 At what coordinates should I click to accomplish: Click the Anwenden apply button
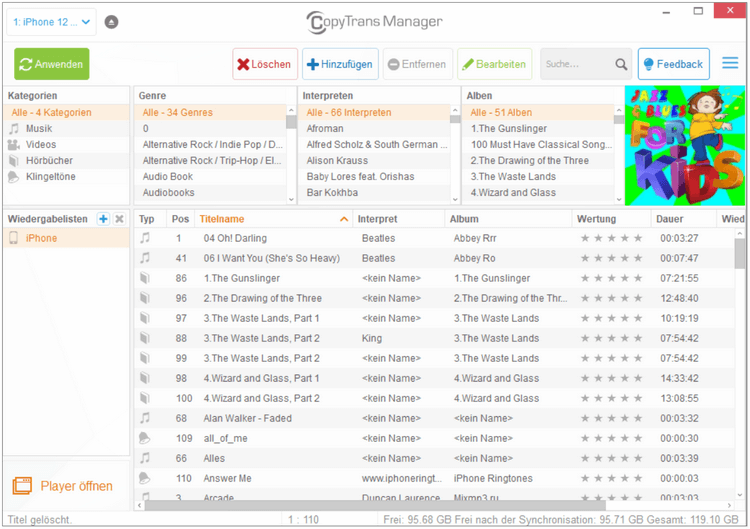52,64
